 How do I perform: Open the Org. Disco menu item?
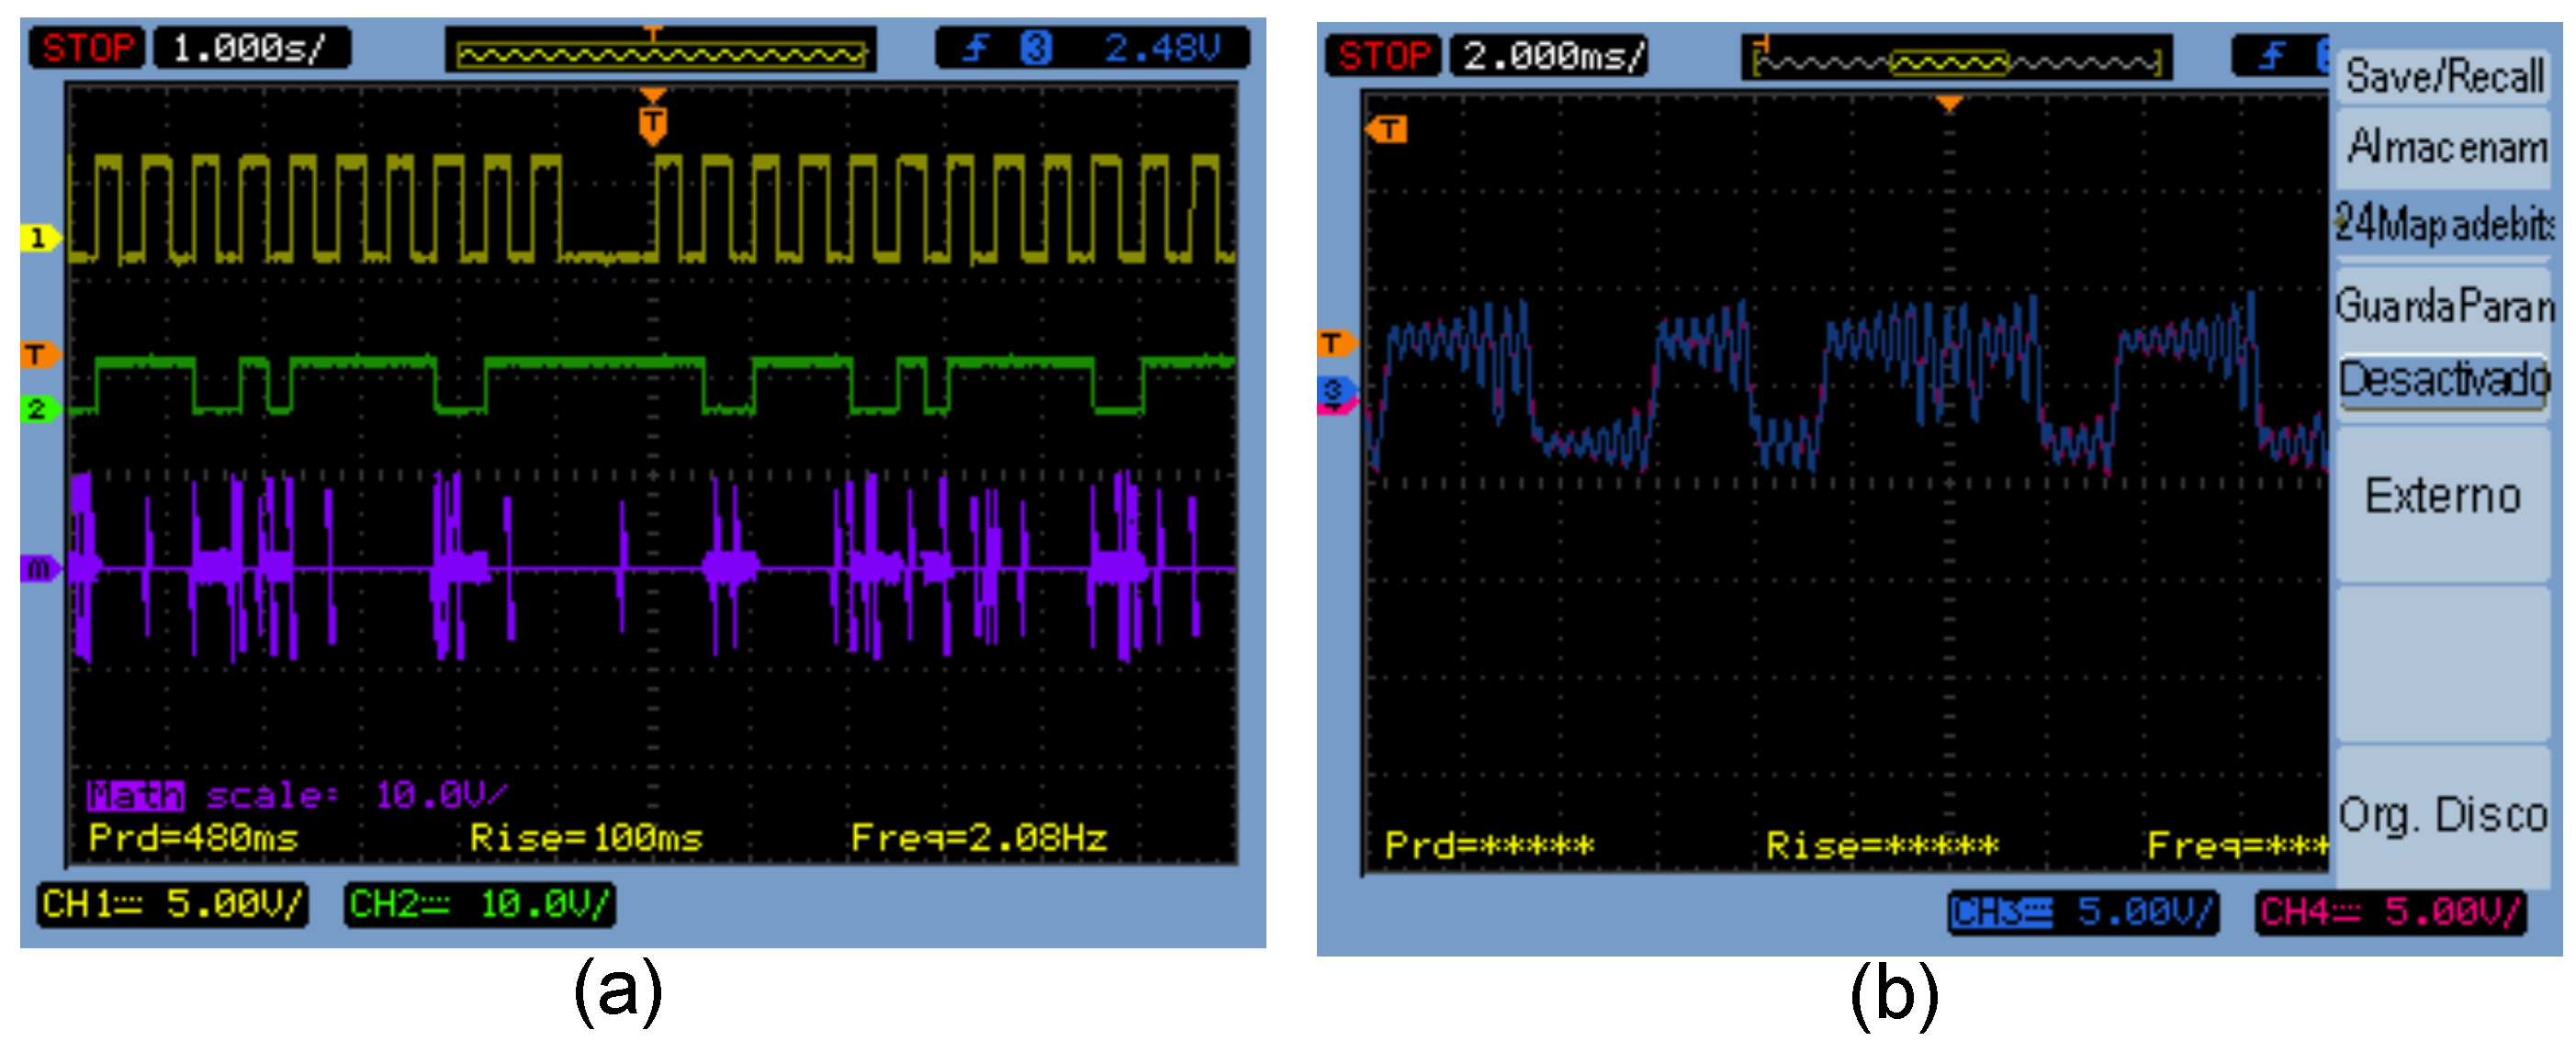(x=2443, y=814)
